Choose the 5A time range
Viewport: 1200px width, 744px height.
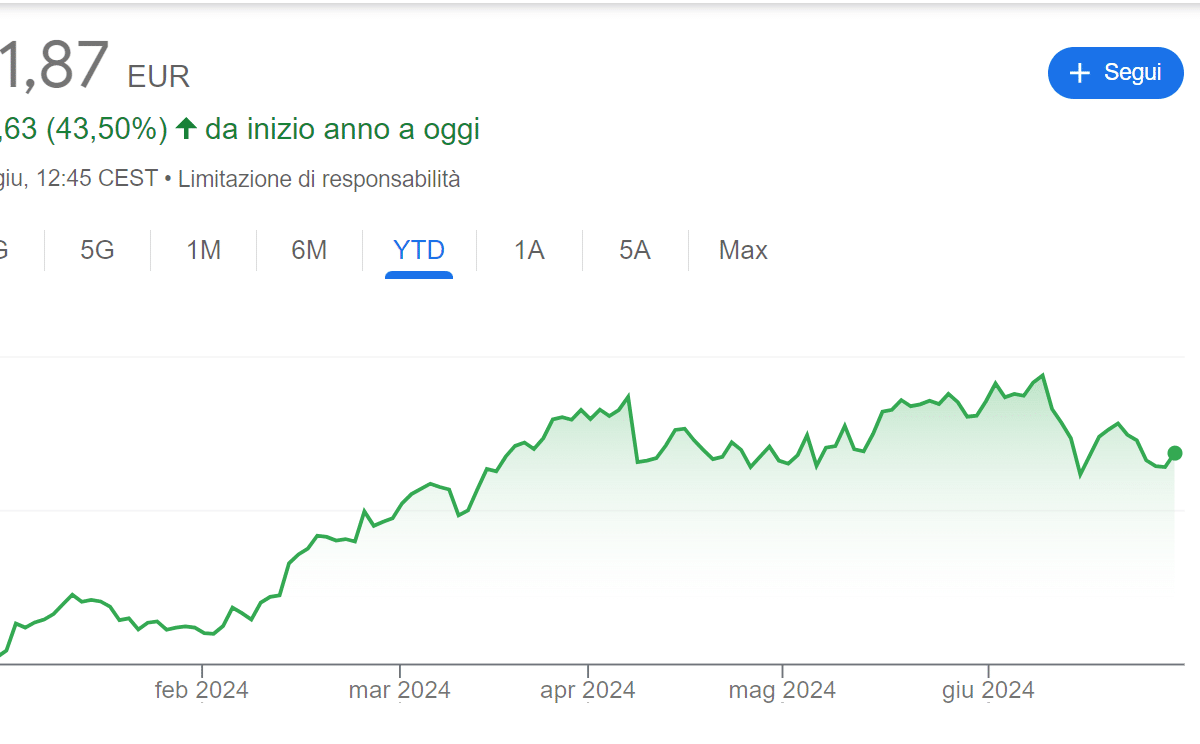coord(635,250)
